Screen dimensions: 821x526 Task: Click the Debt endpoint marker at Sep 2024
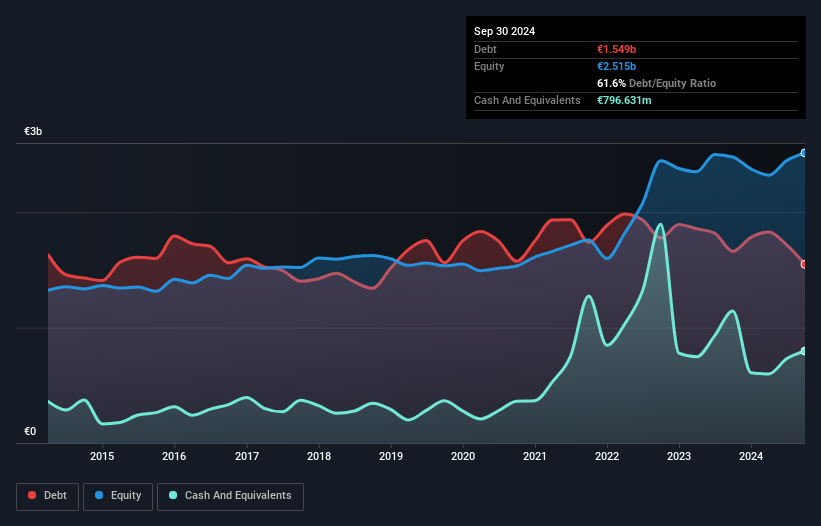coord(804,264)
